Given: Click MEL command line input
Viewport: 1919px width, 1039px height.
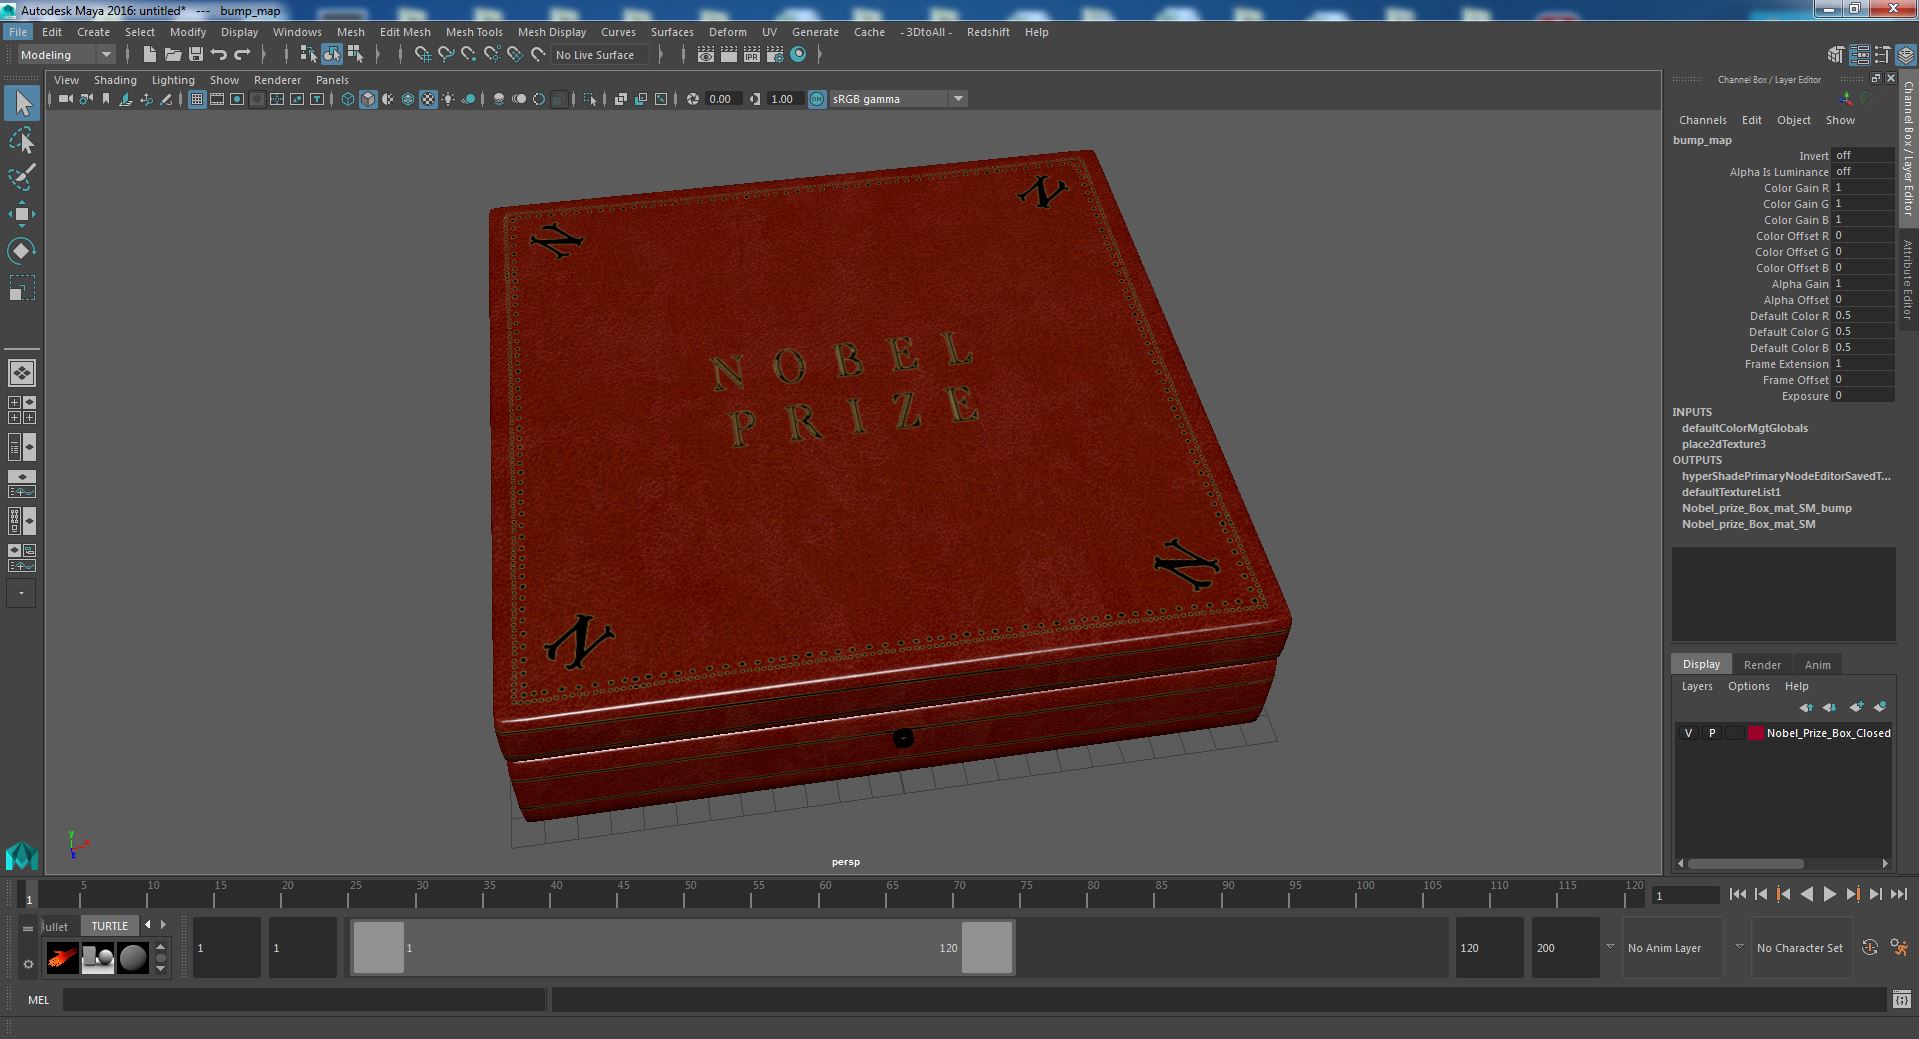Looking at the screenshot, I should (x=303, y=999).
